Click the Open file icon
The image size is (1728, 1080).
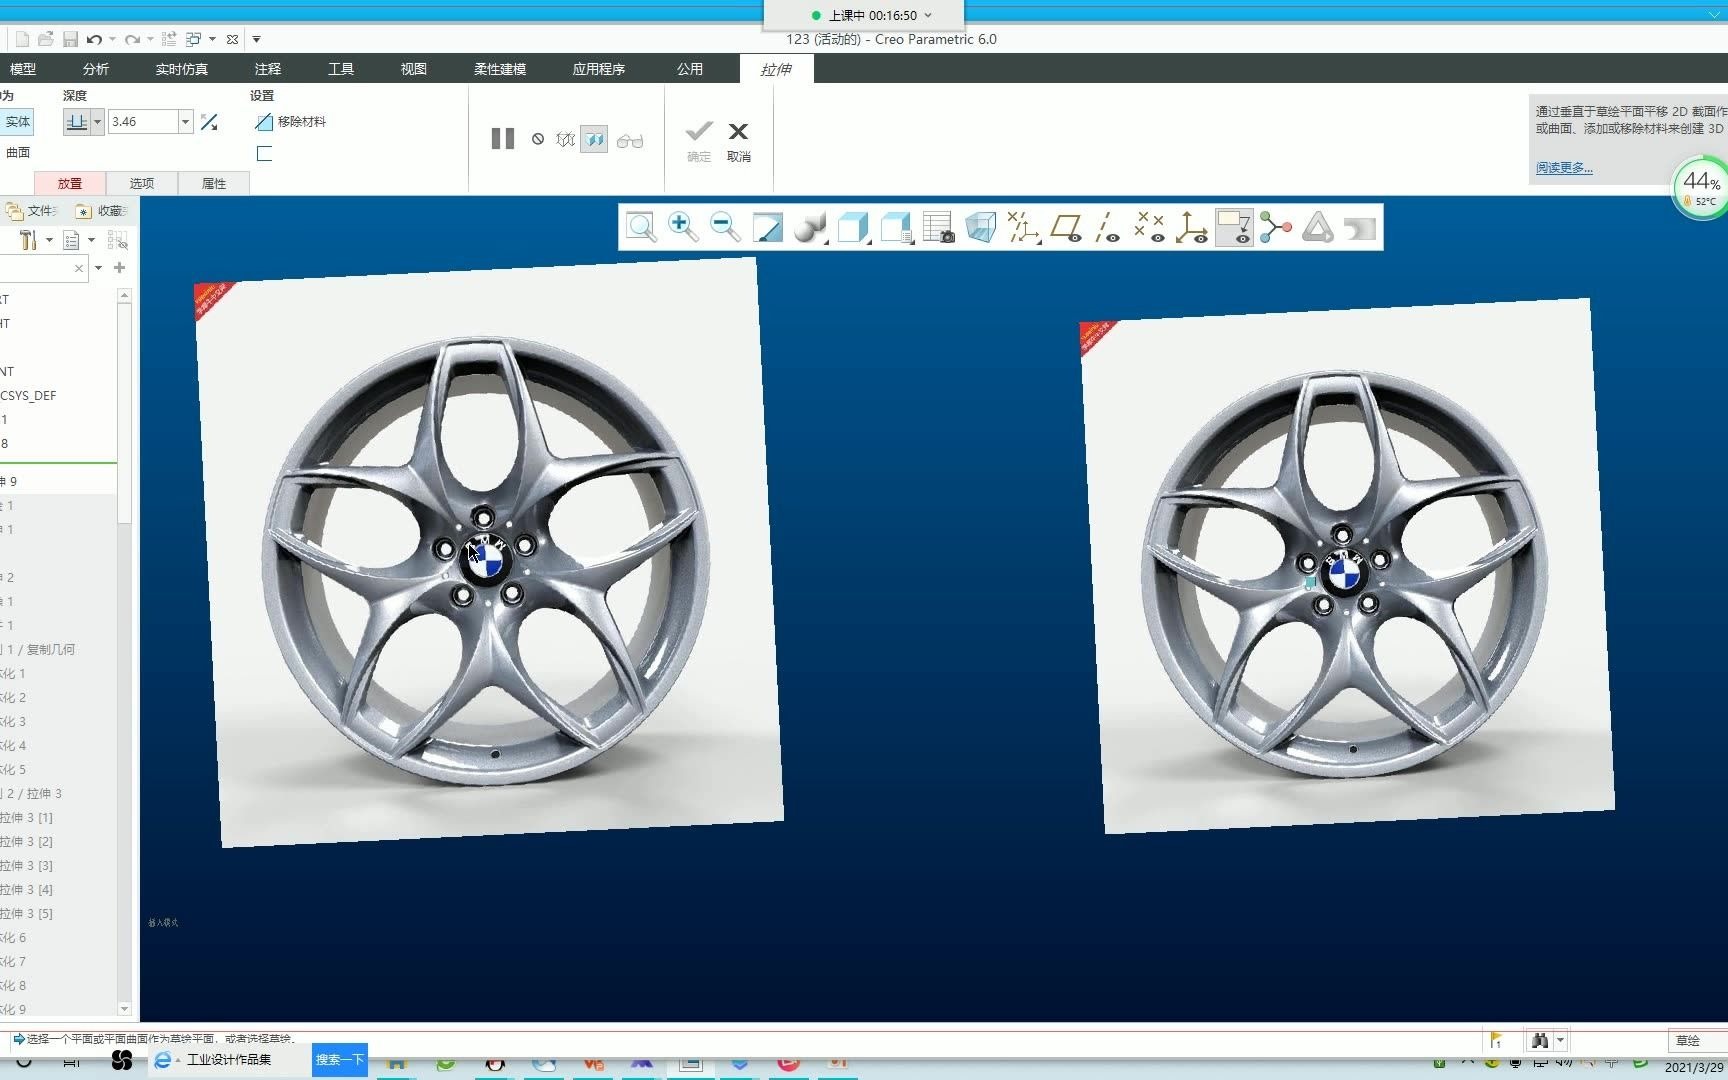(46, 39)
